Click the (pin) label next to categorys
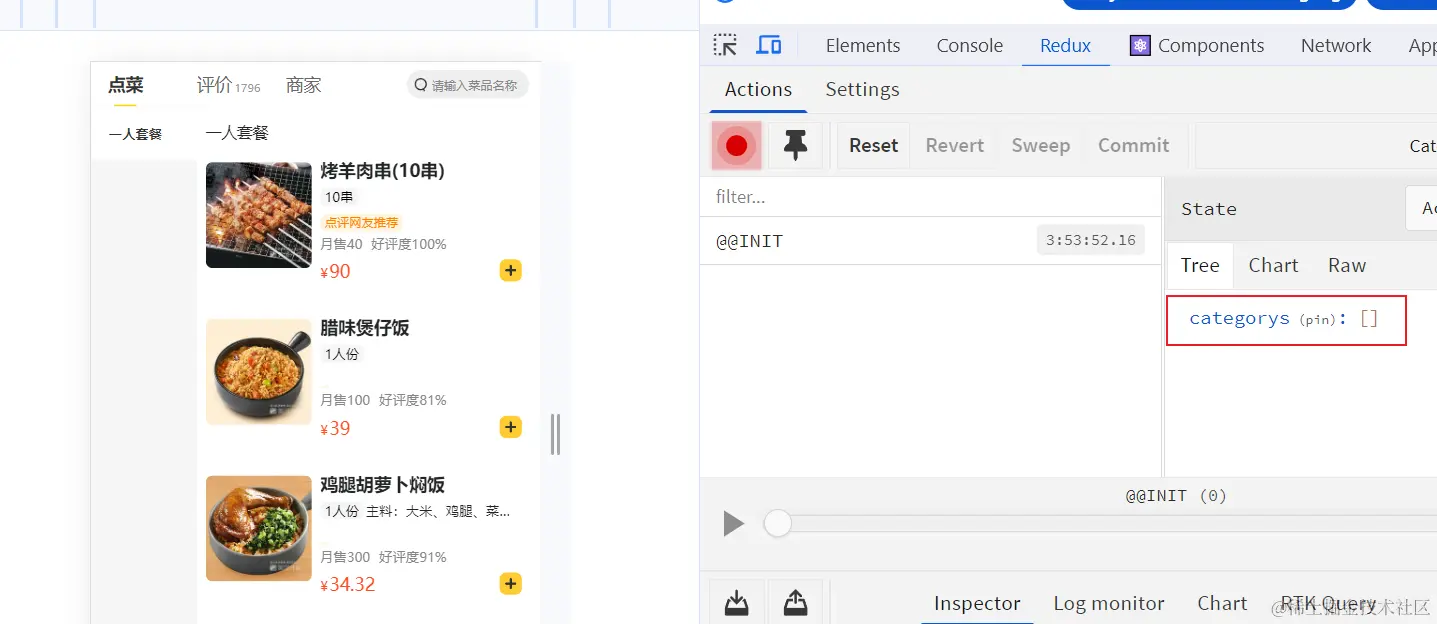This screenshot has width=1437, height=624. [1317, 320]
